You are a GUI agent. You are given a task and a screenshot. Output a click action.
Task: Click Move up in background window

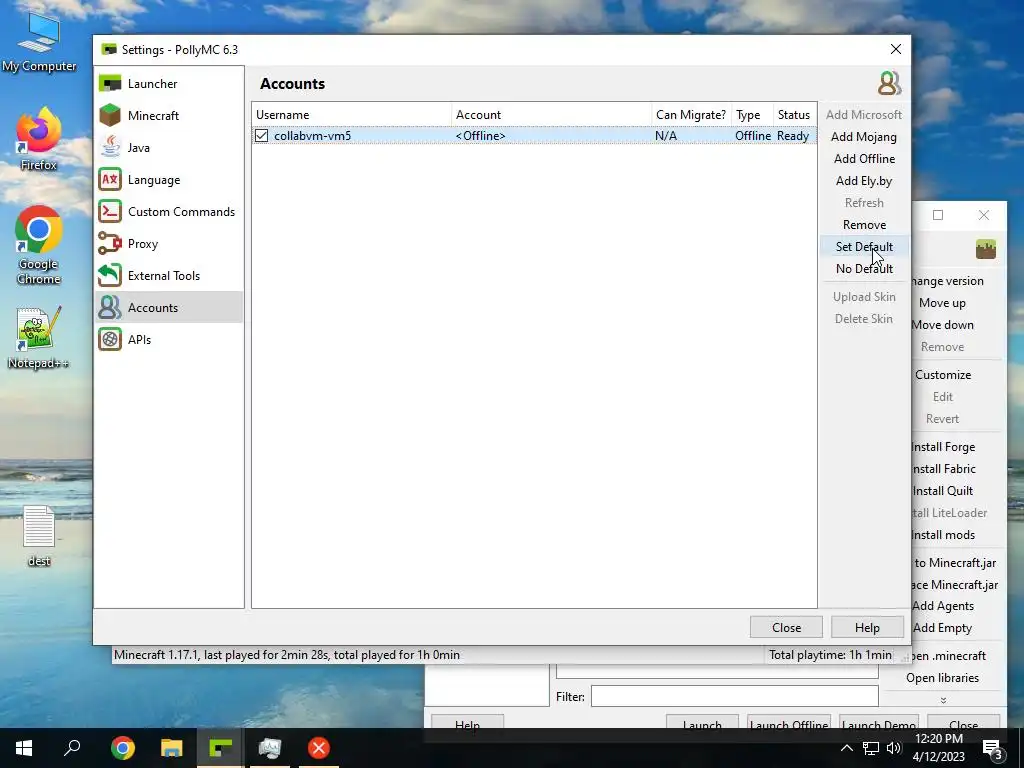coord(942,303)
